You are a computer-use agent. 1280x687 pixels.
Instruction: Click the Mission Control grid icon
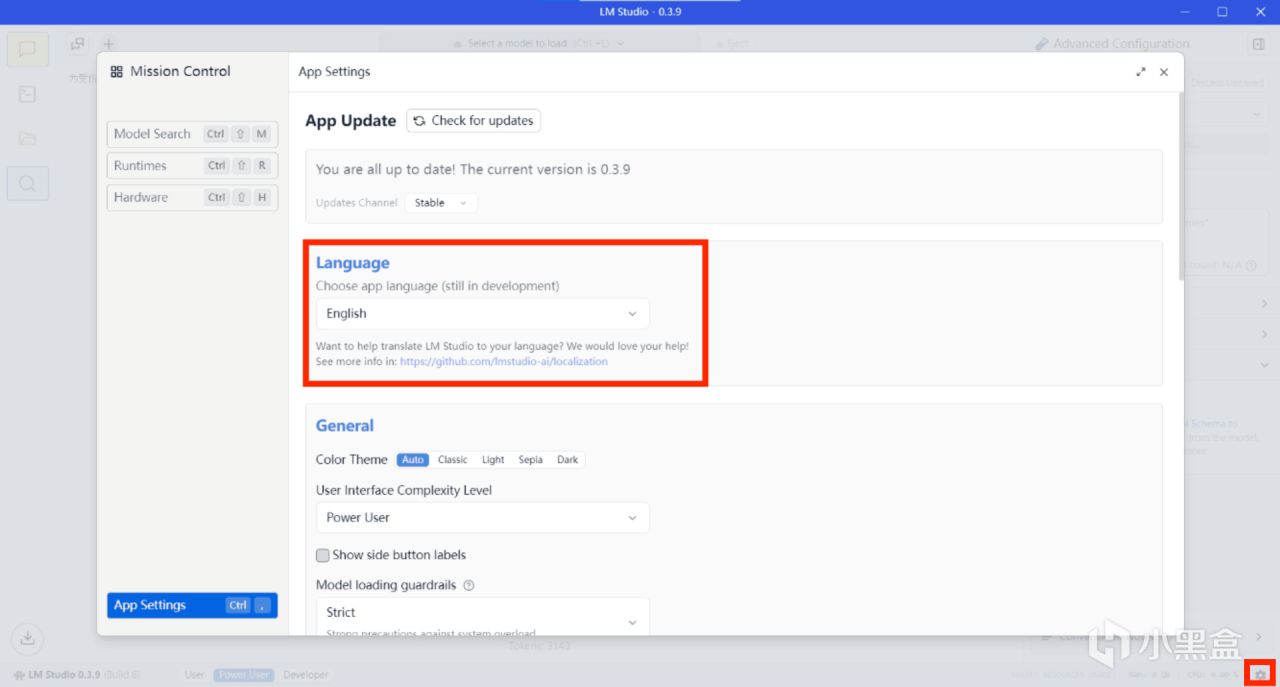(x=117, y=72)
